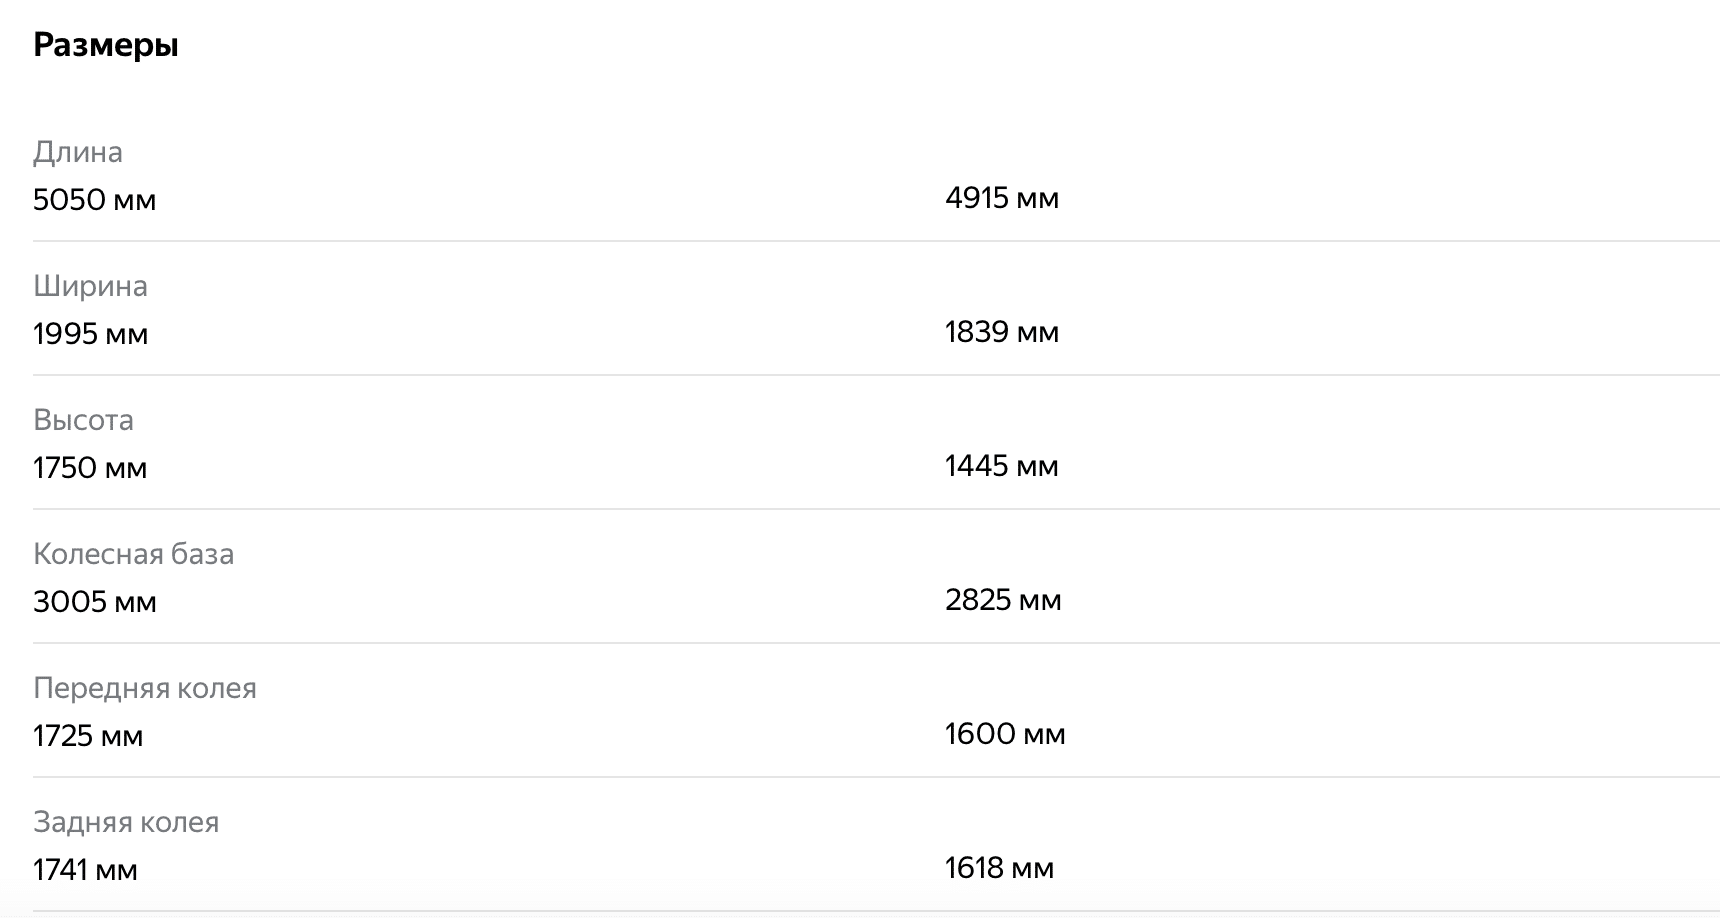The height and width of the screenshot is (918, 1720).
Task: Select the 1618 мм rear track value
Action: [999, 868]
